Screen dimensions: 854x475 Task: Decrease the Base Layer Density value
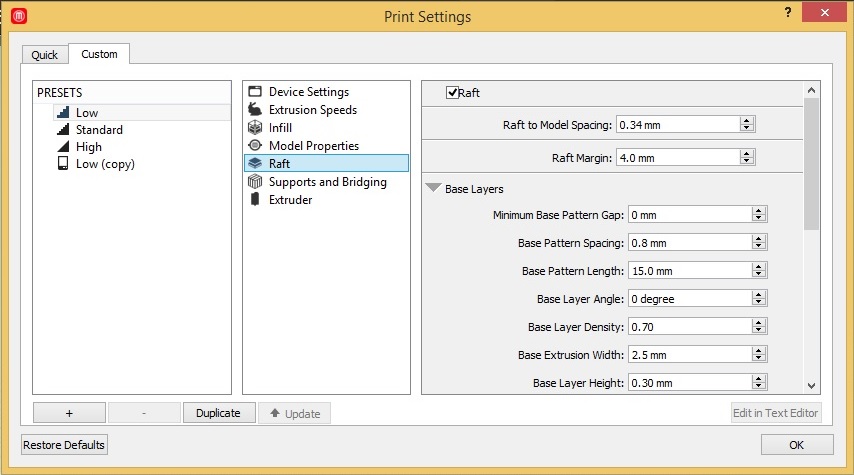point(759,330)
